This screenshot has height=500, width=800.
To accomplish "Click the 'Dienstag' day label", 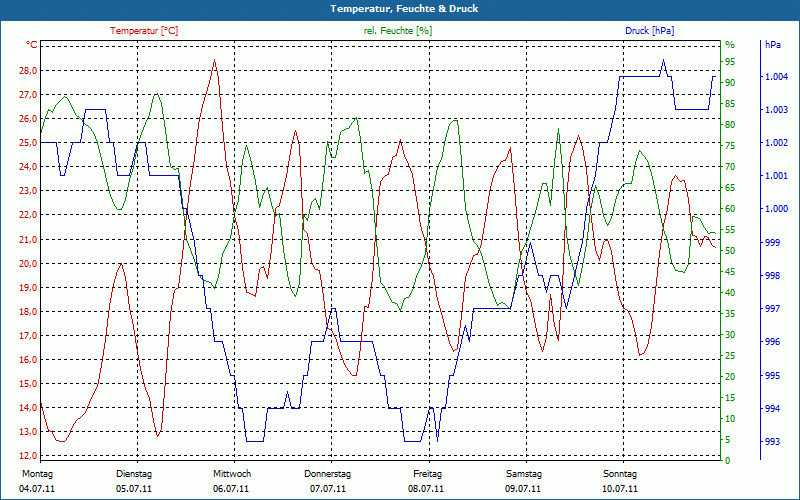I will pyautogui.click(x=134, y=474).
